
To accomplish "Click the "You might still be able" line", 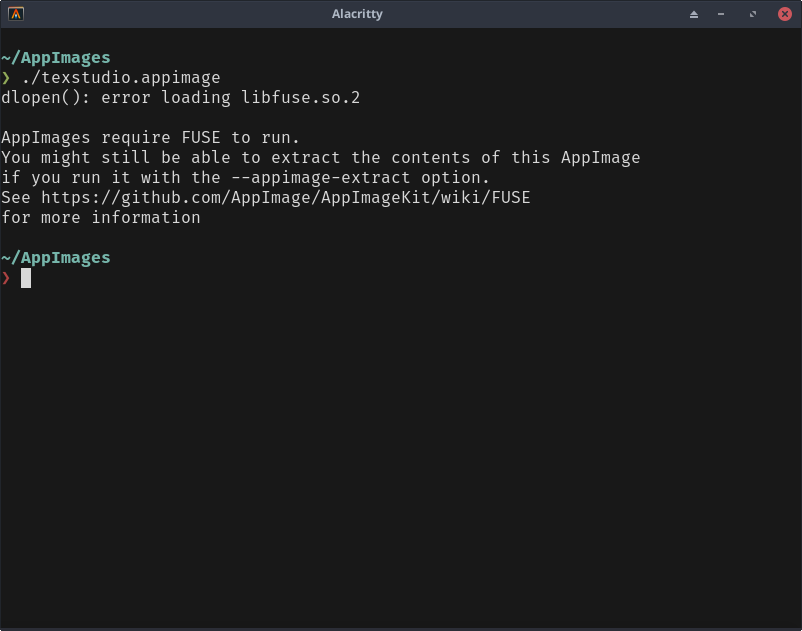I will [x=321, y=157].
